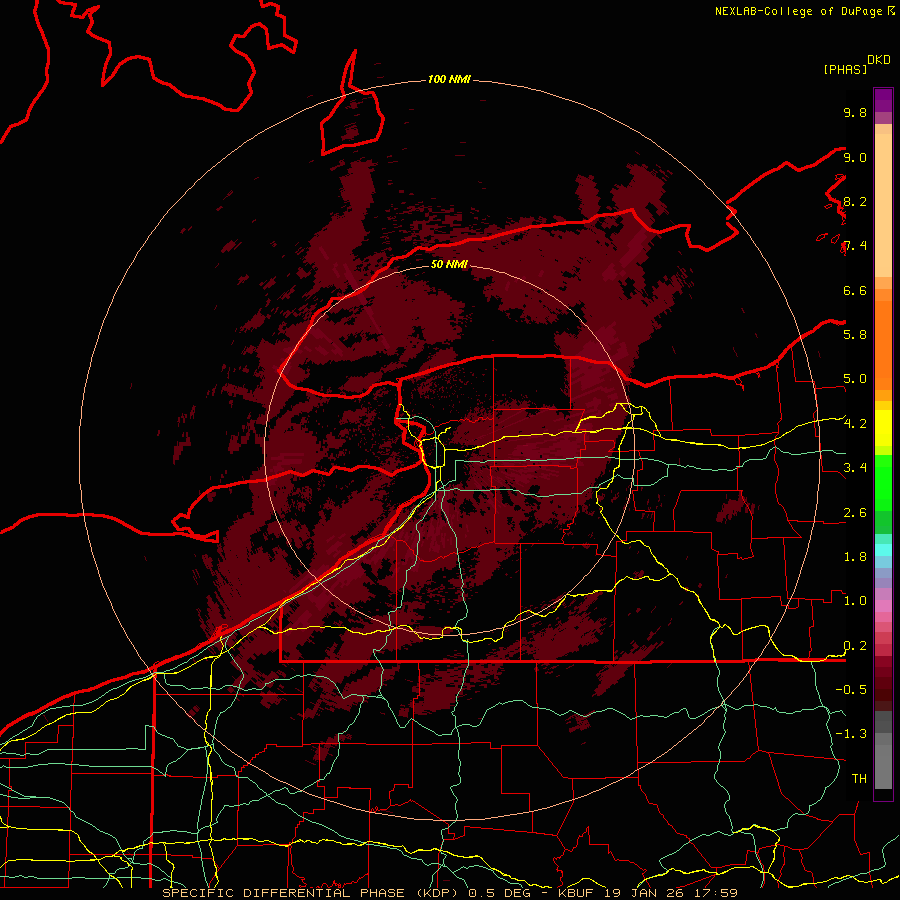The image size is (900, 900).
Task: Select the 2.6 value on color scale
Action: click(855, 513)
